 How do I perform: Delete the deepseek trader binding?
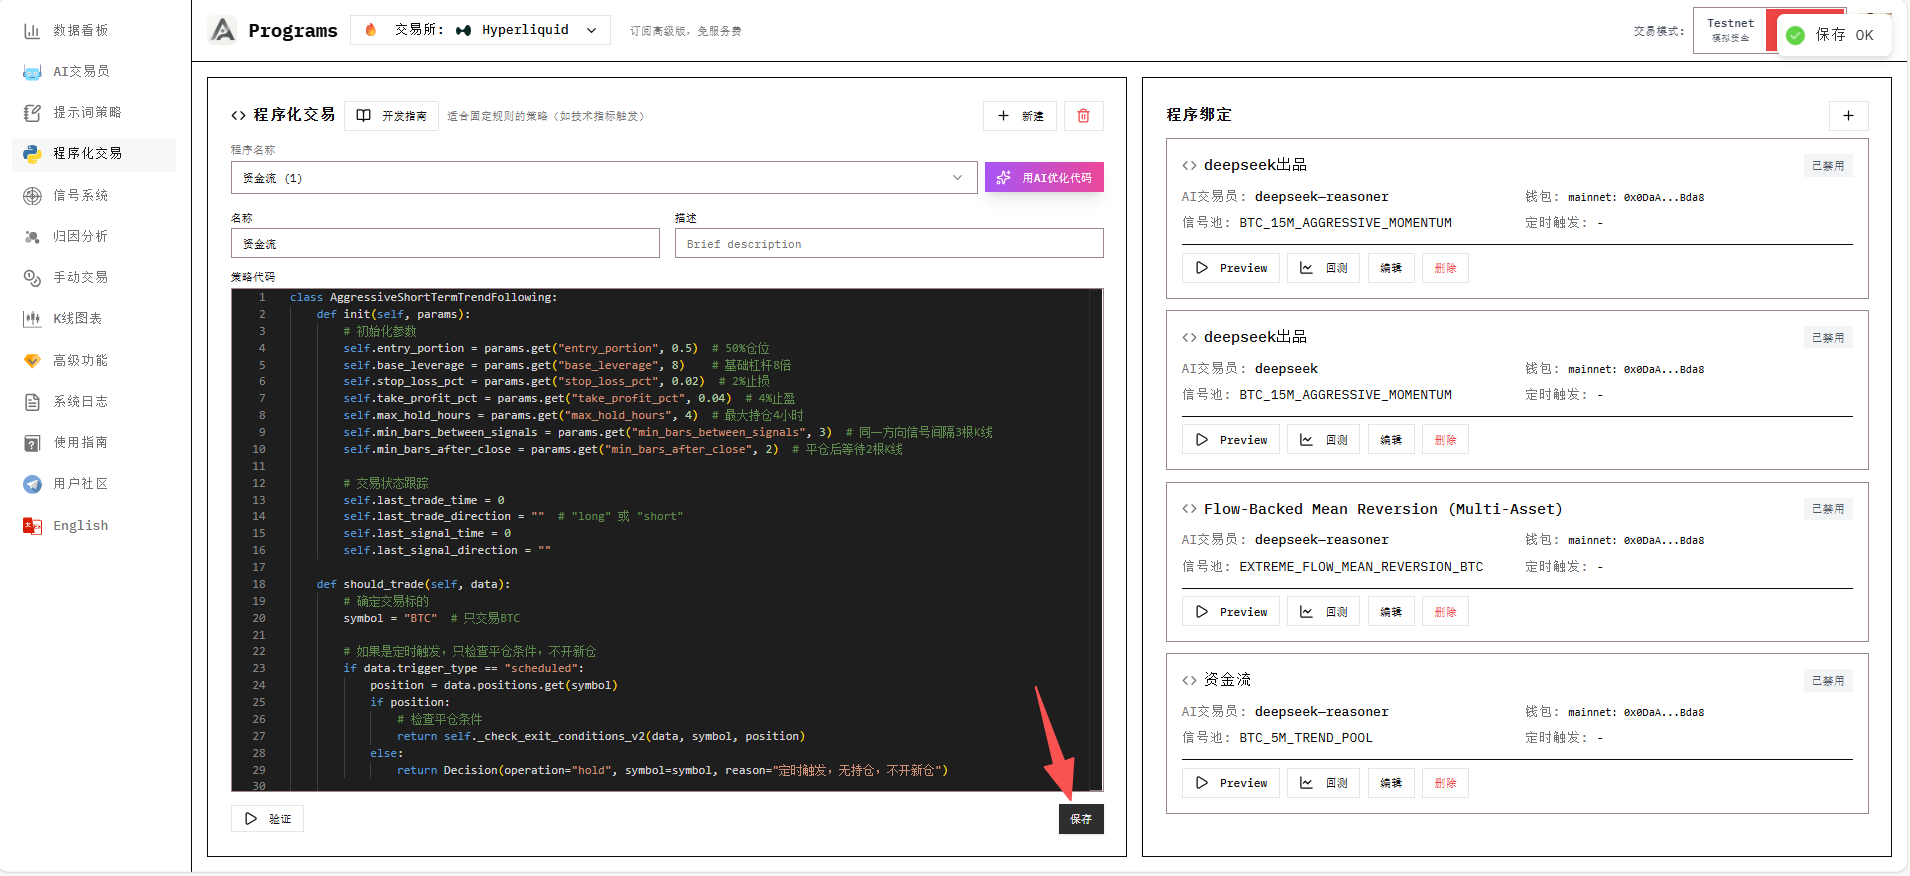(1445, 440)
